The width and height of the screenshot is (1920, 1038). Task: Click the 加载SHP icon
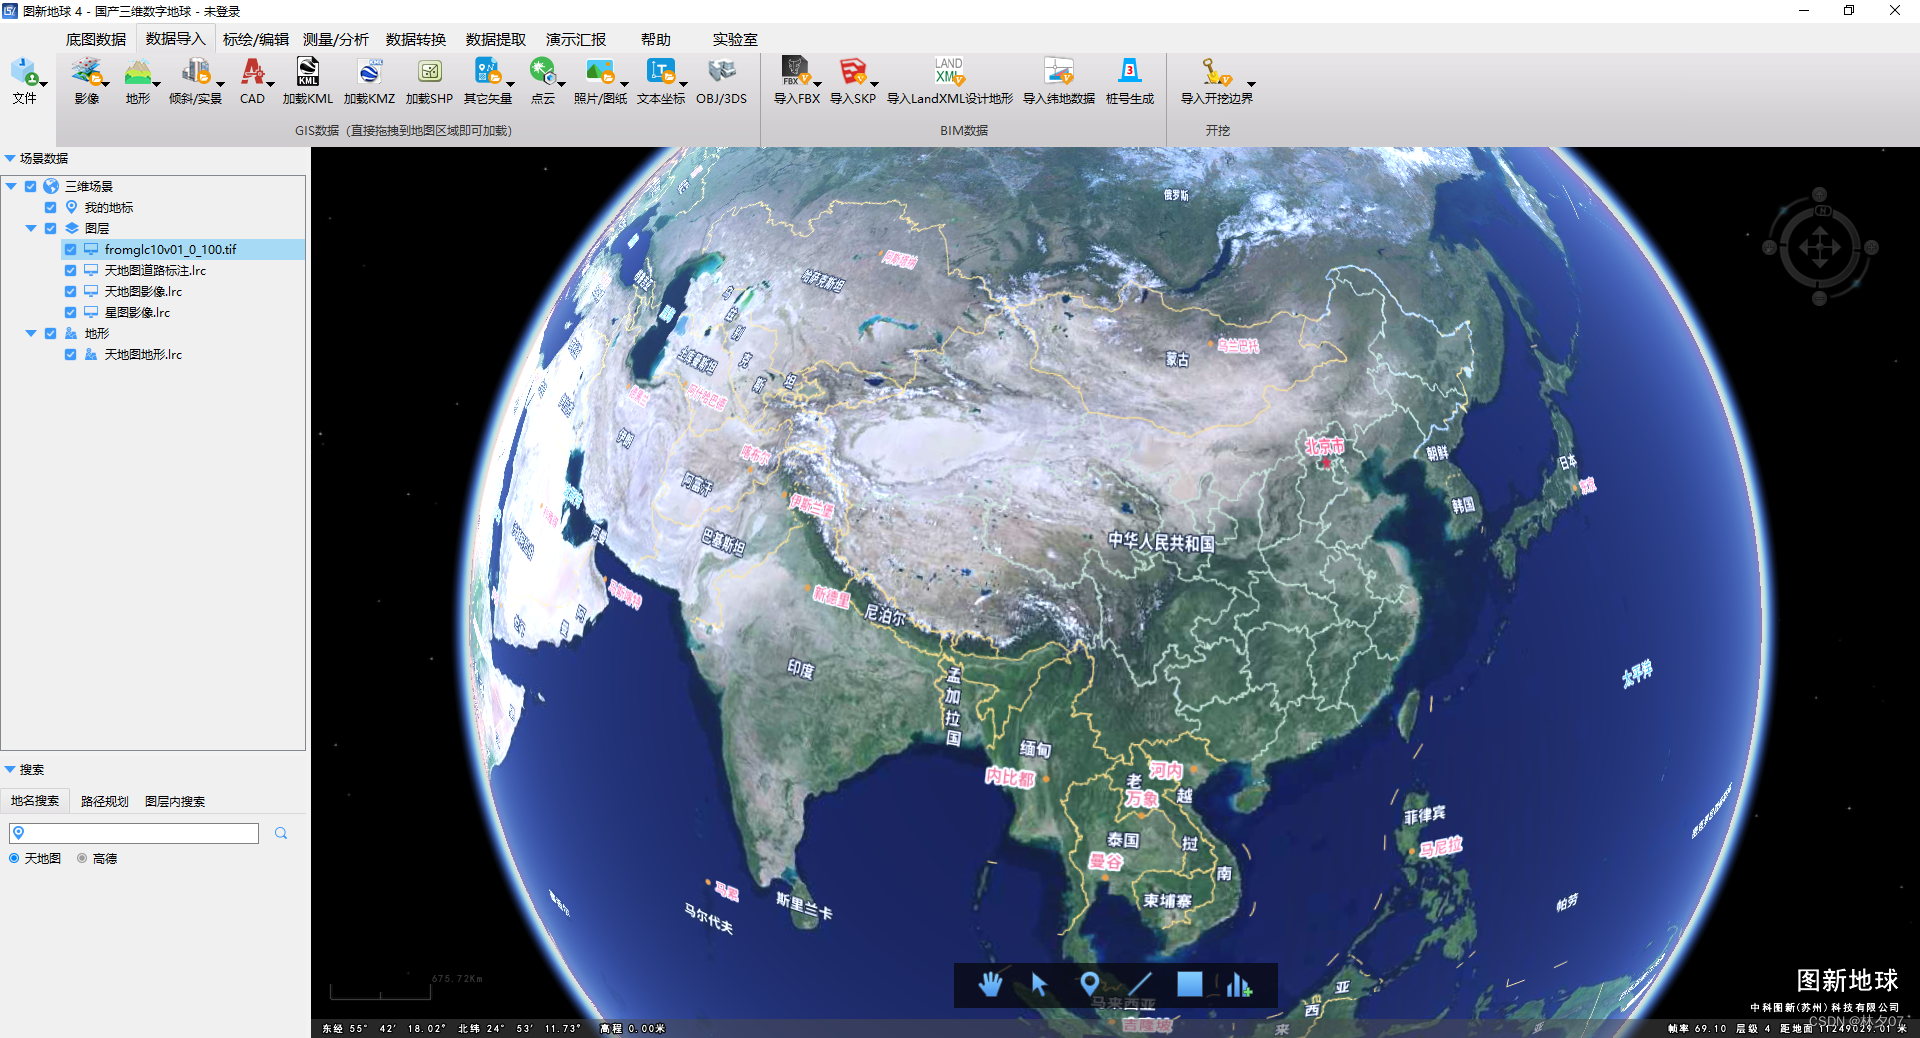(x=429, y=72)
